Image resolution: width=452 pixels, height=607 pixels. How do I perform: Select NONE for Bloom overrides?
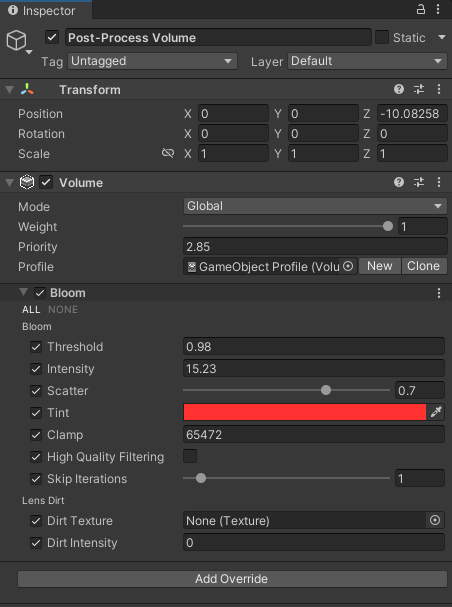tap(63, 310)
